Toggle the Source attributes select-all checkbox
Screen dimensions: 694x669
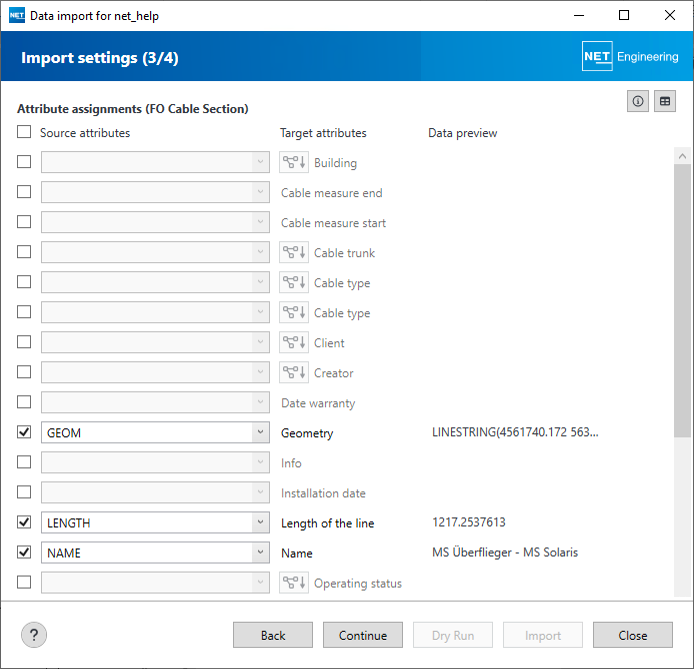[24, 132]
